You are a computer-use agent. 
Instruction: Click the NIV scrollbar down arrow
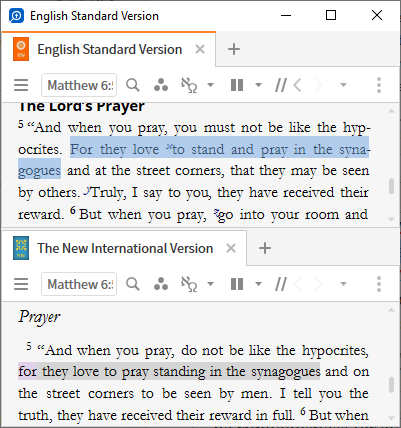click(392, 418)
